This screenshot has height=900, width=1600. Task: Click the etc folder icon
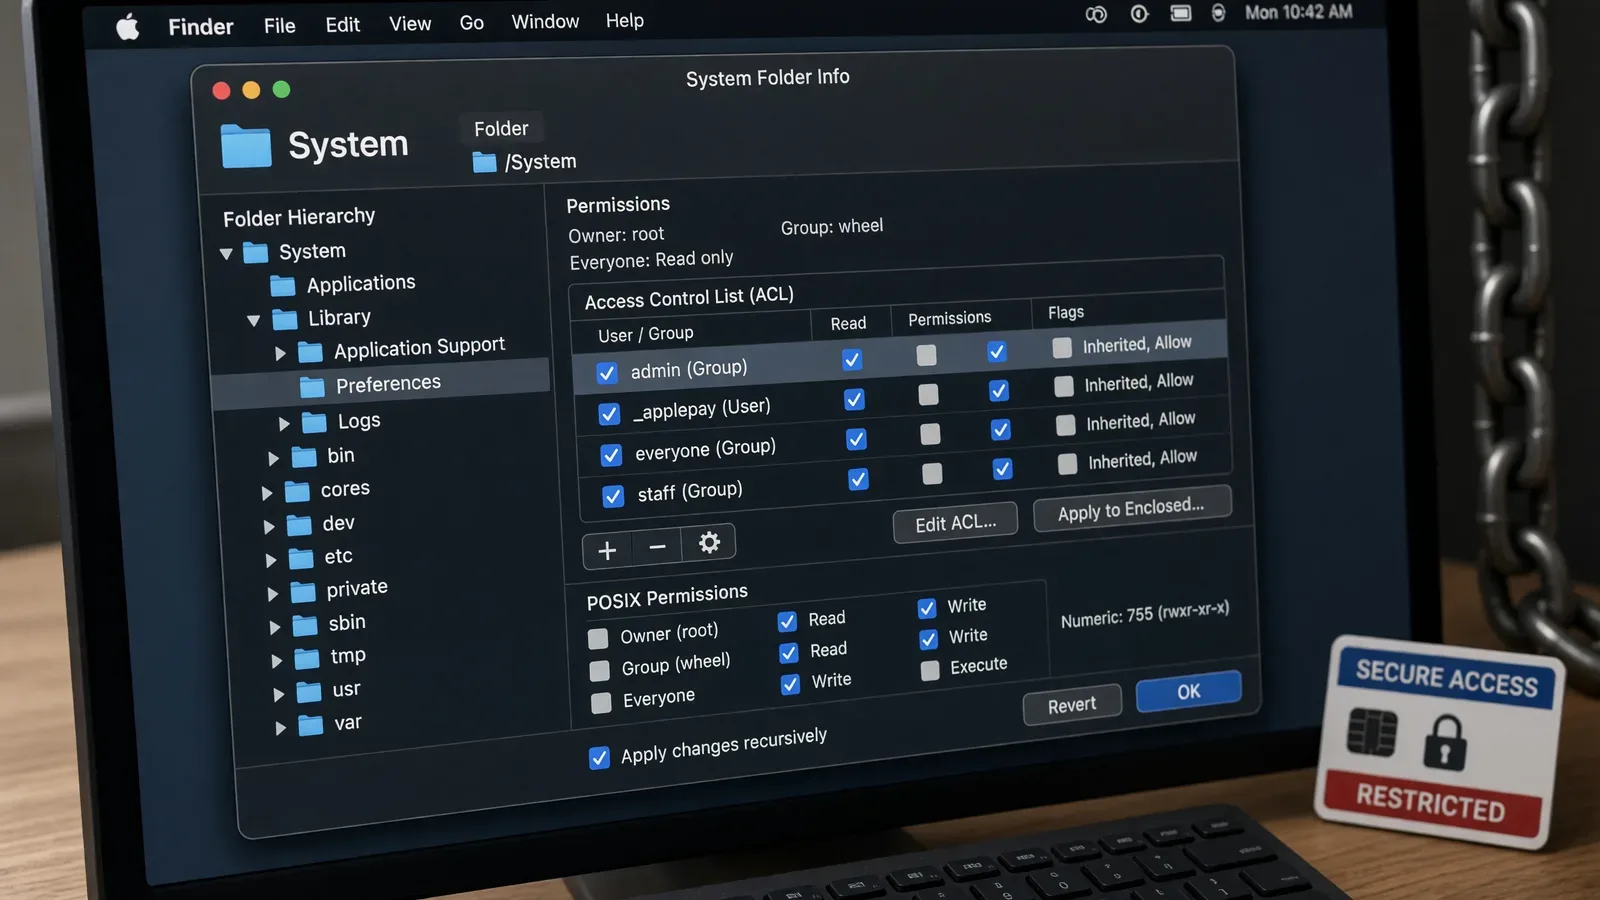(301, 558)
